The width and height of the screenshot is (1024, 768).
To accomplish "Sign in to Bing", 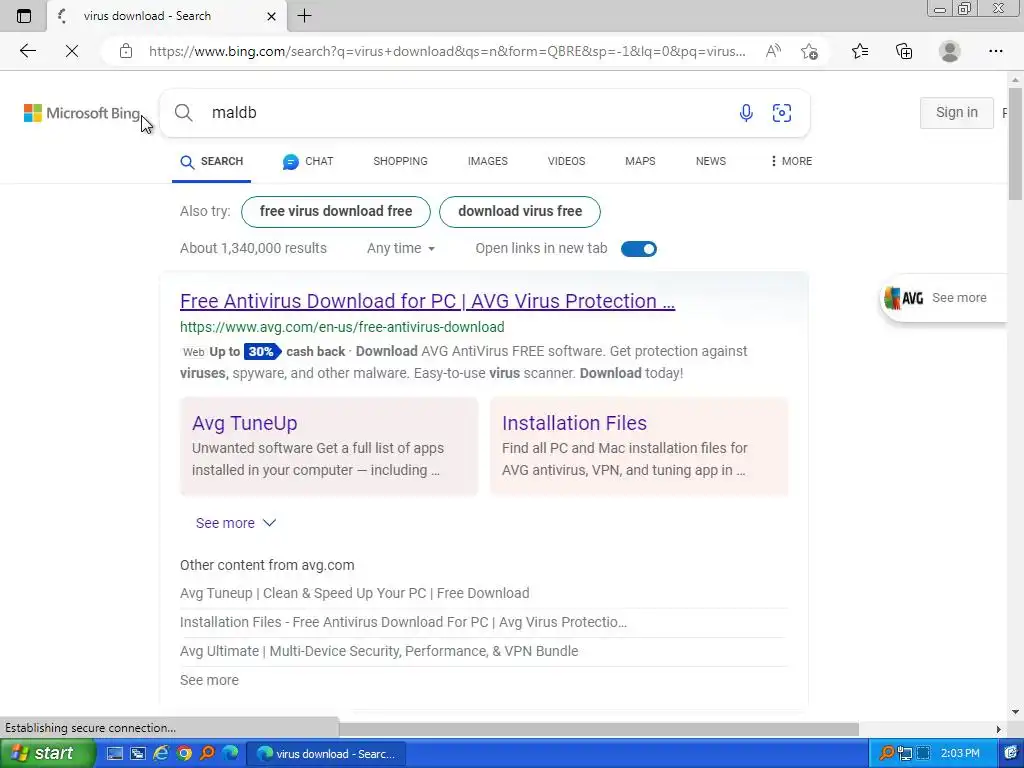I will coord(956,112).
